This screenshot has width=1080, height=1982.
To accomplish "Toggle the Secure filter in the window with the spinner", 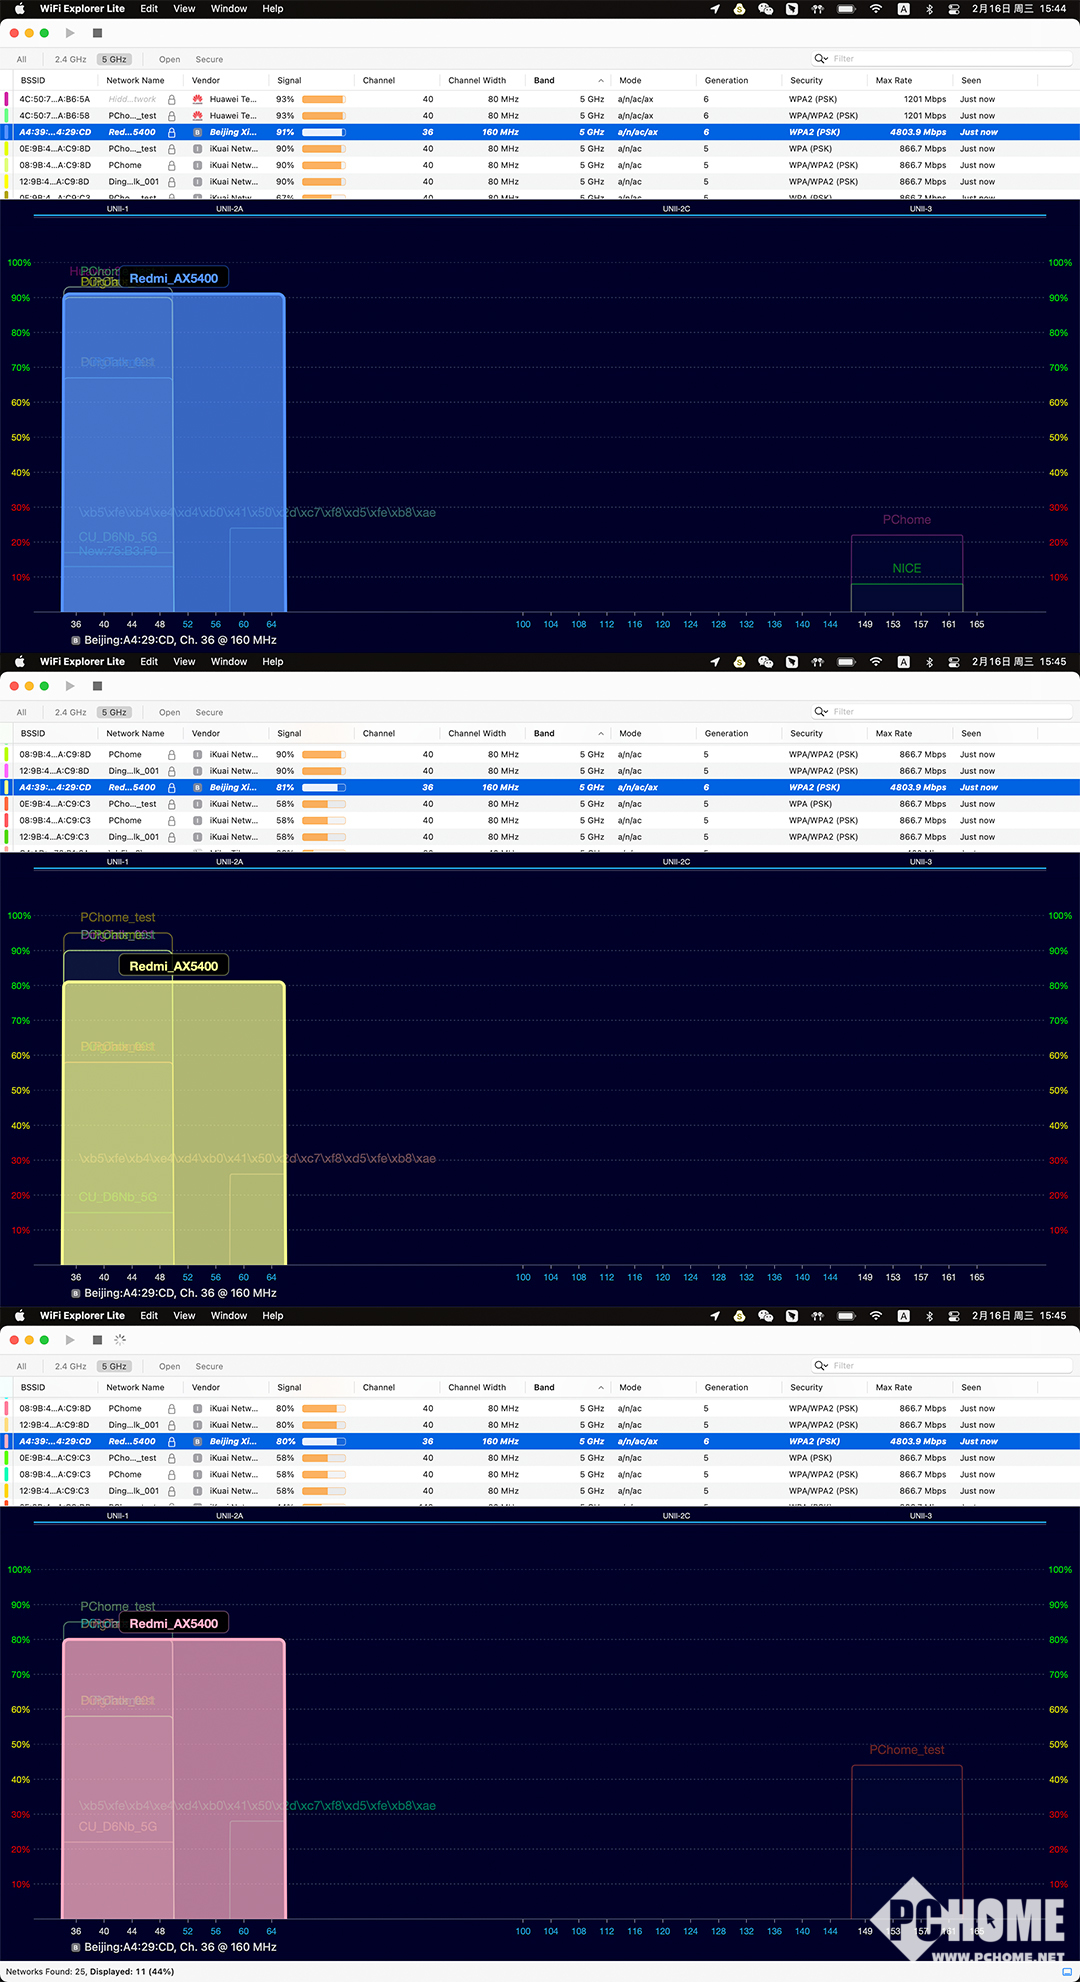I will [x=209, y=1366].
